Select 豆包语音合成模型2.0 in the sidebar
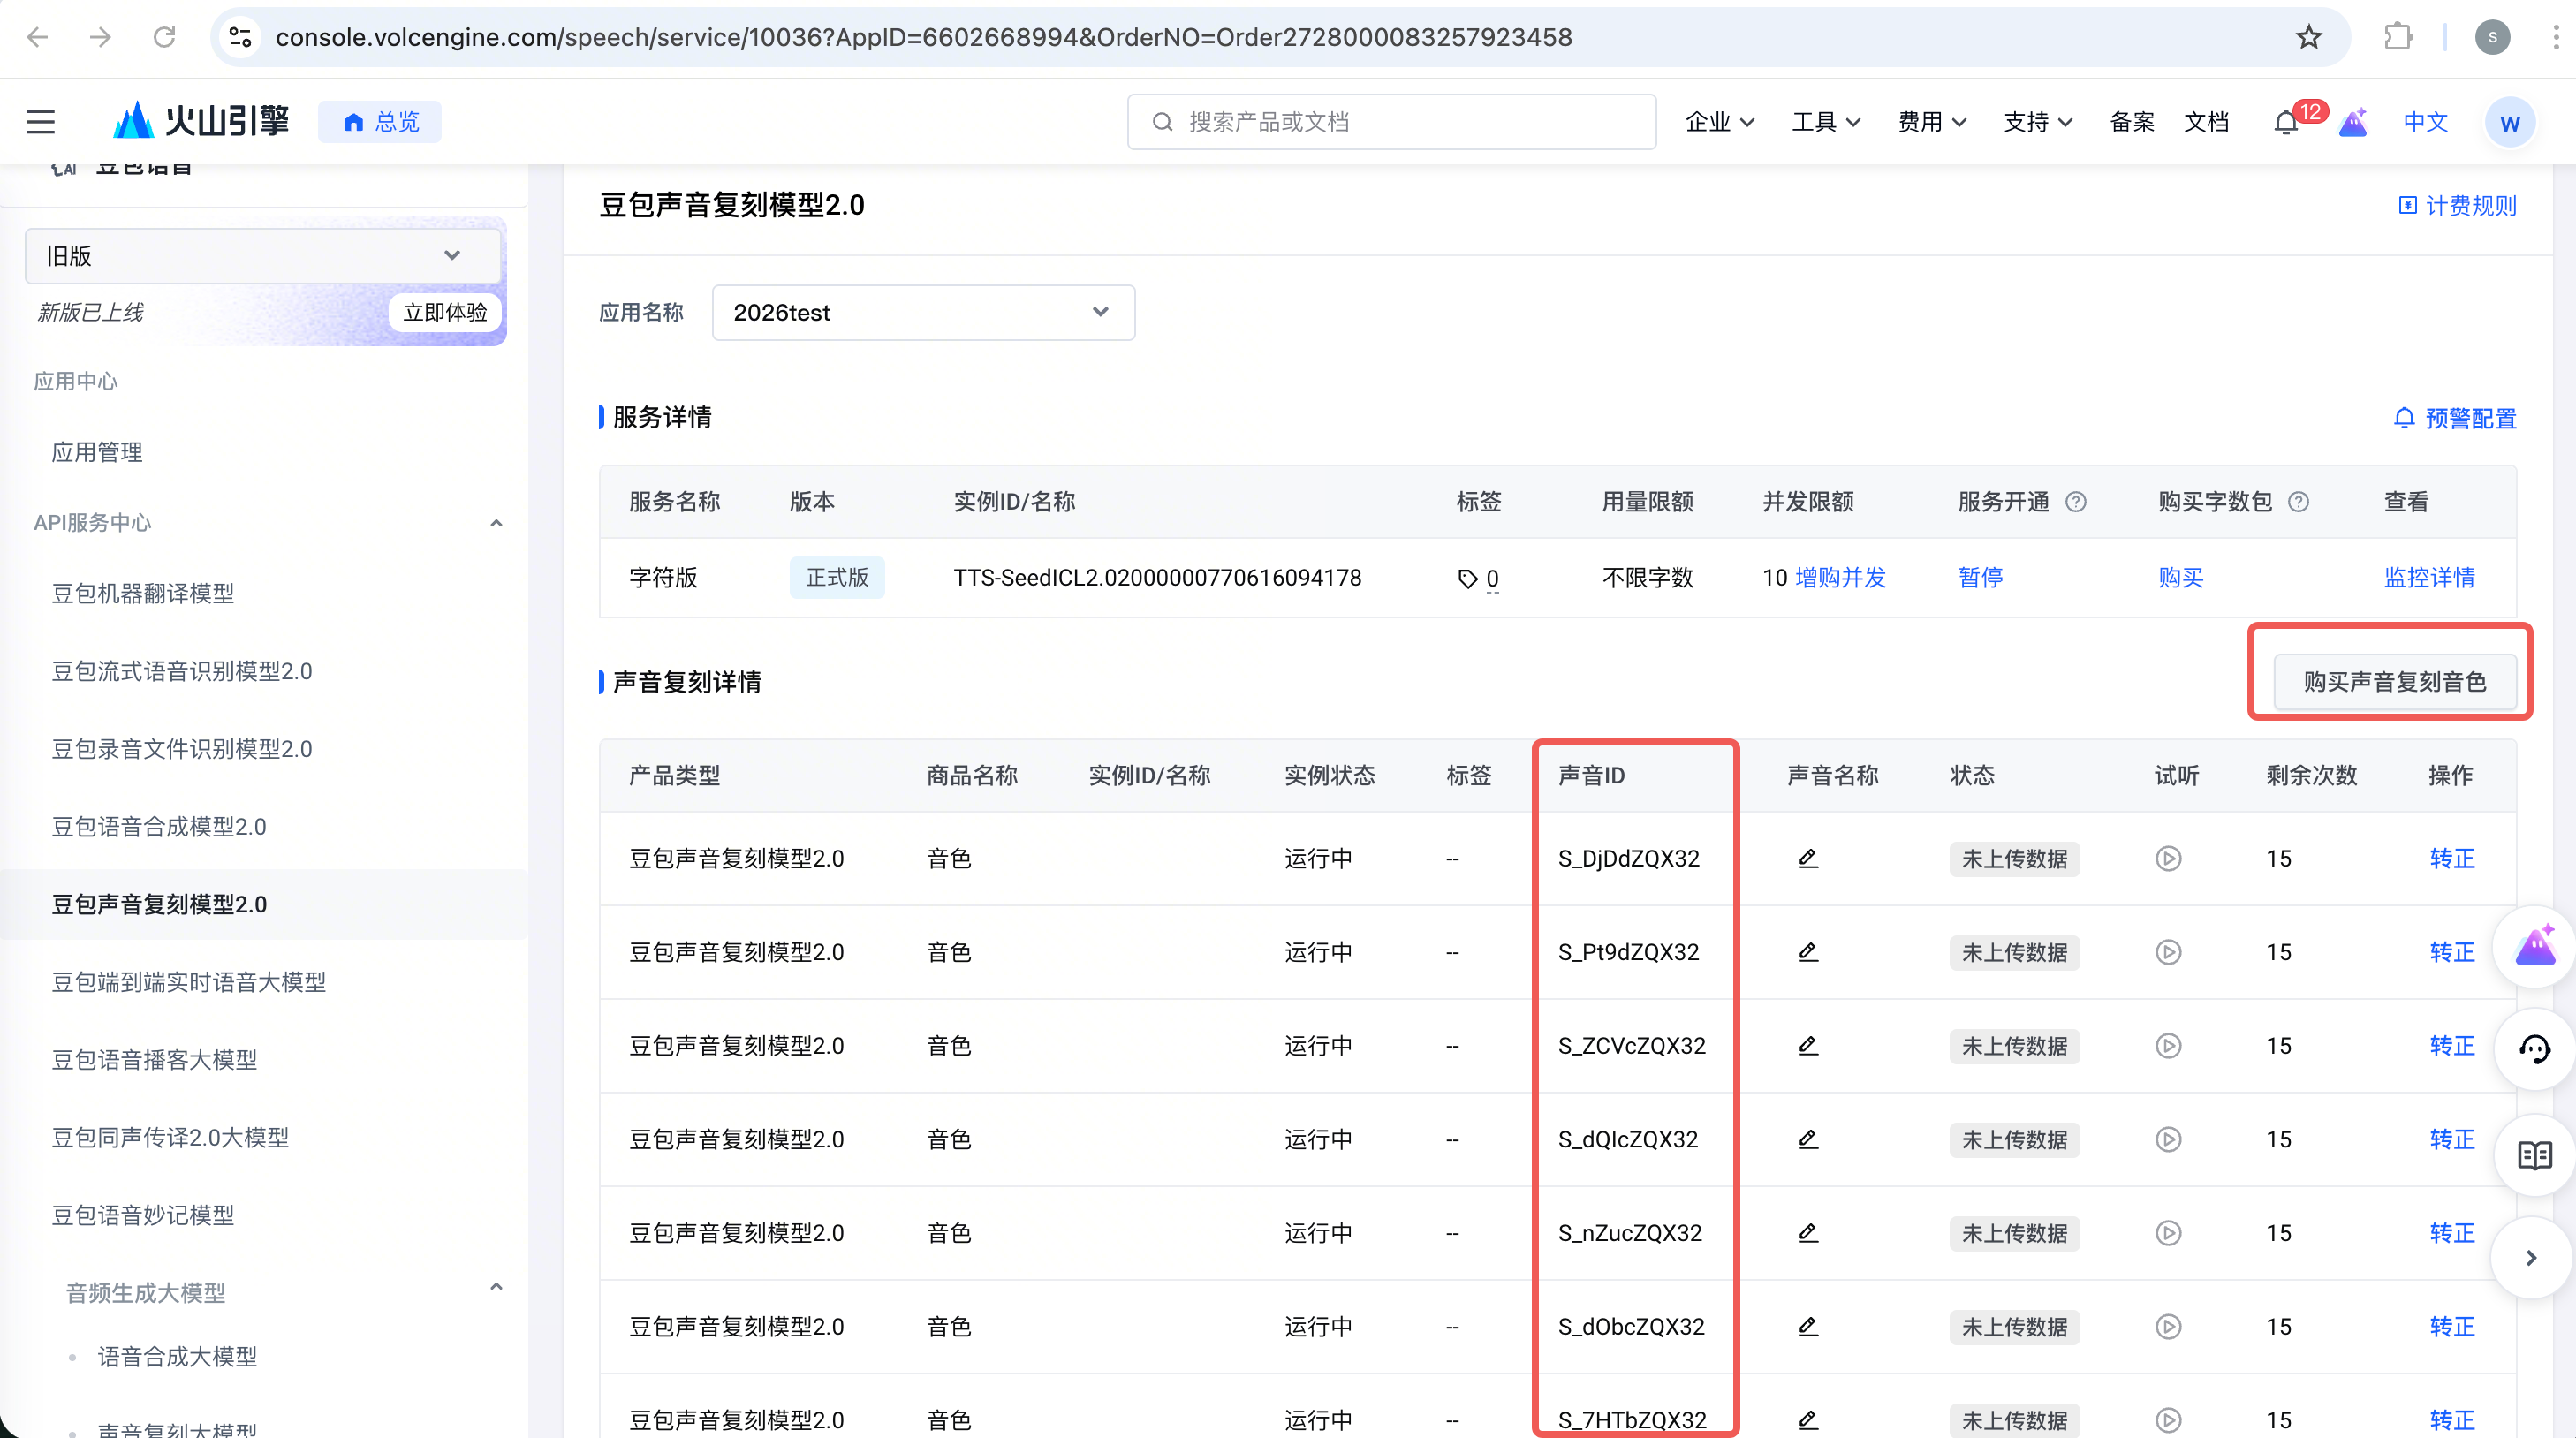The image size is (2576, 1438). coord(159,827)
